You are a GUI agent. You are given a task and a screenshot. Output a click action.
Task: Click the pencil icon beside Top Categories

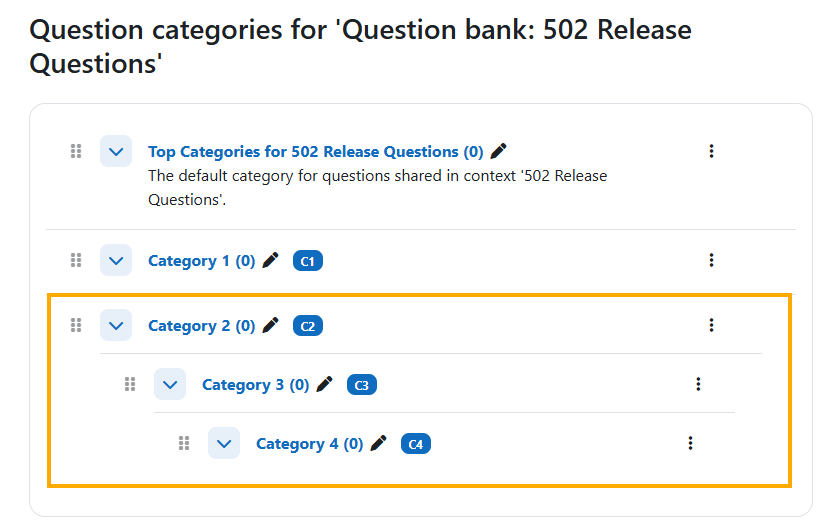[499, 151]
